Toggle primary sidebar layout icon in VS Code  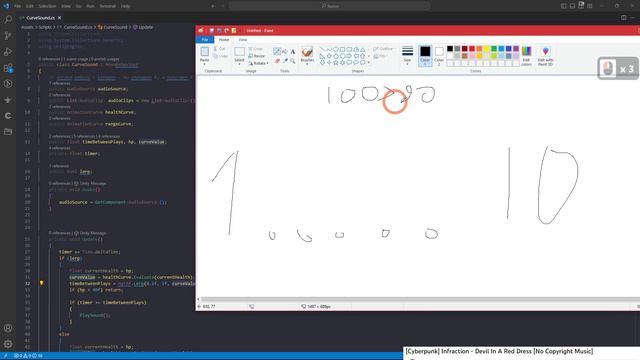click(x=563, y=6)
